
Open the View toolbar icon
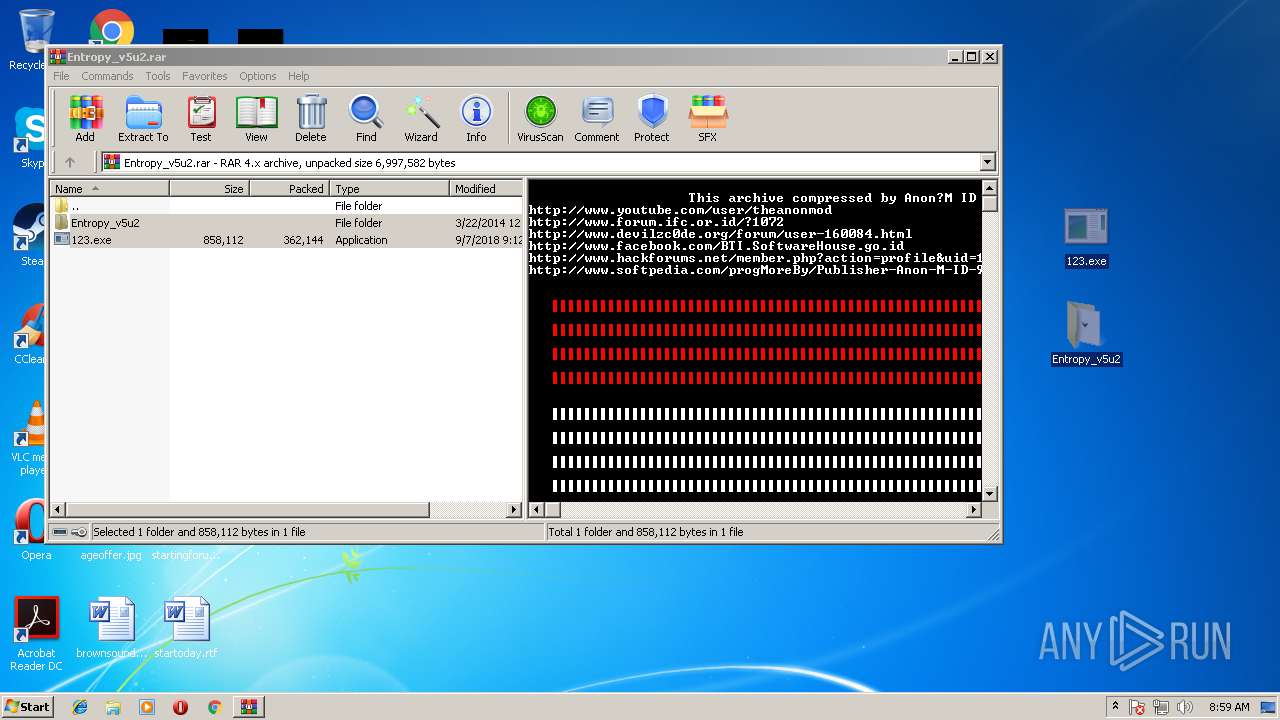click(x=256, y=119)
